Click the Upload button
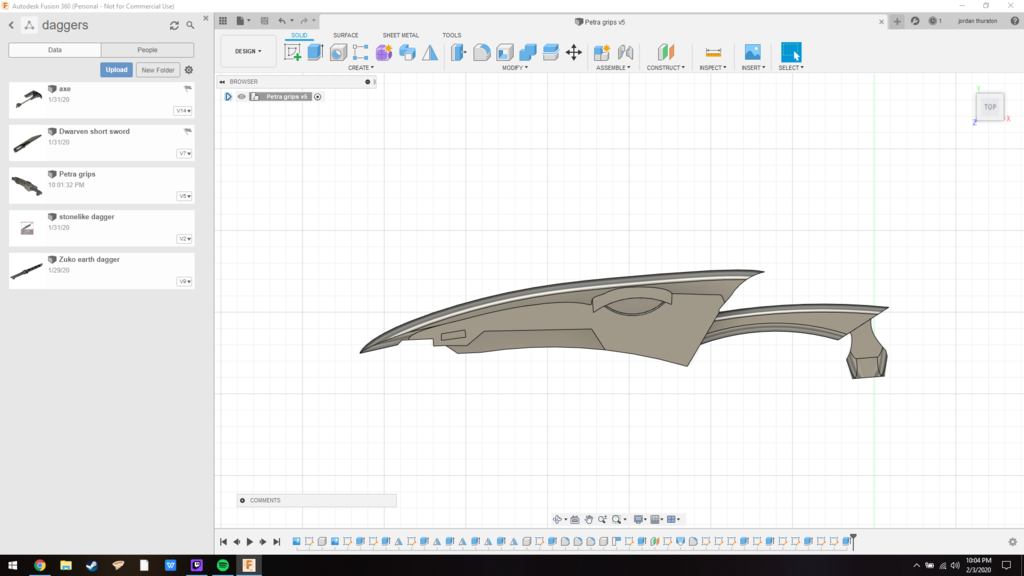The height and width of the screenshot is (576, 1024). click(x=117, y=70)
